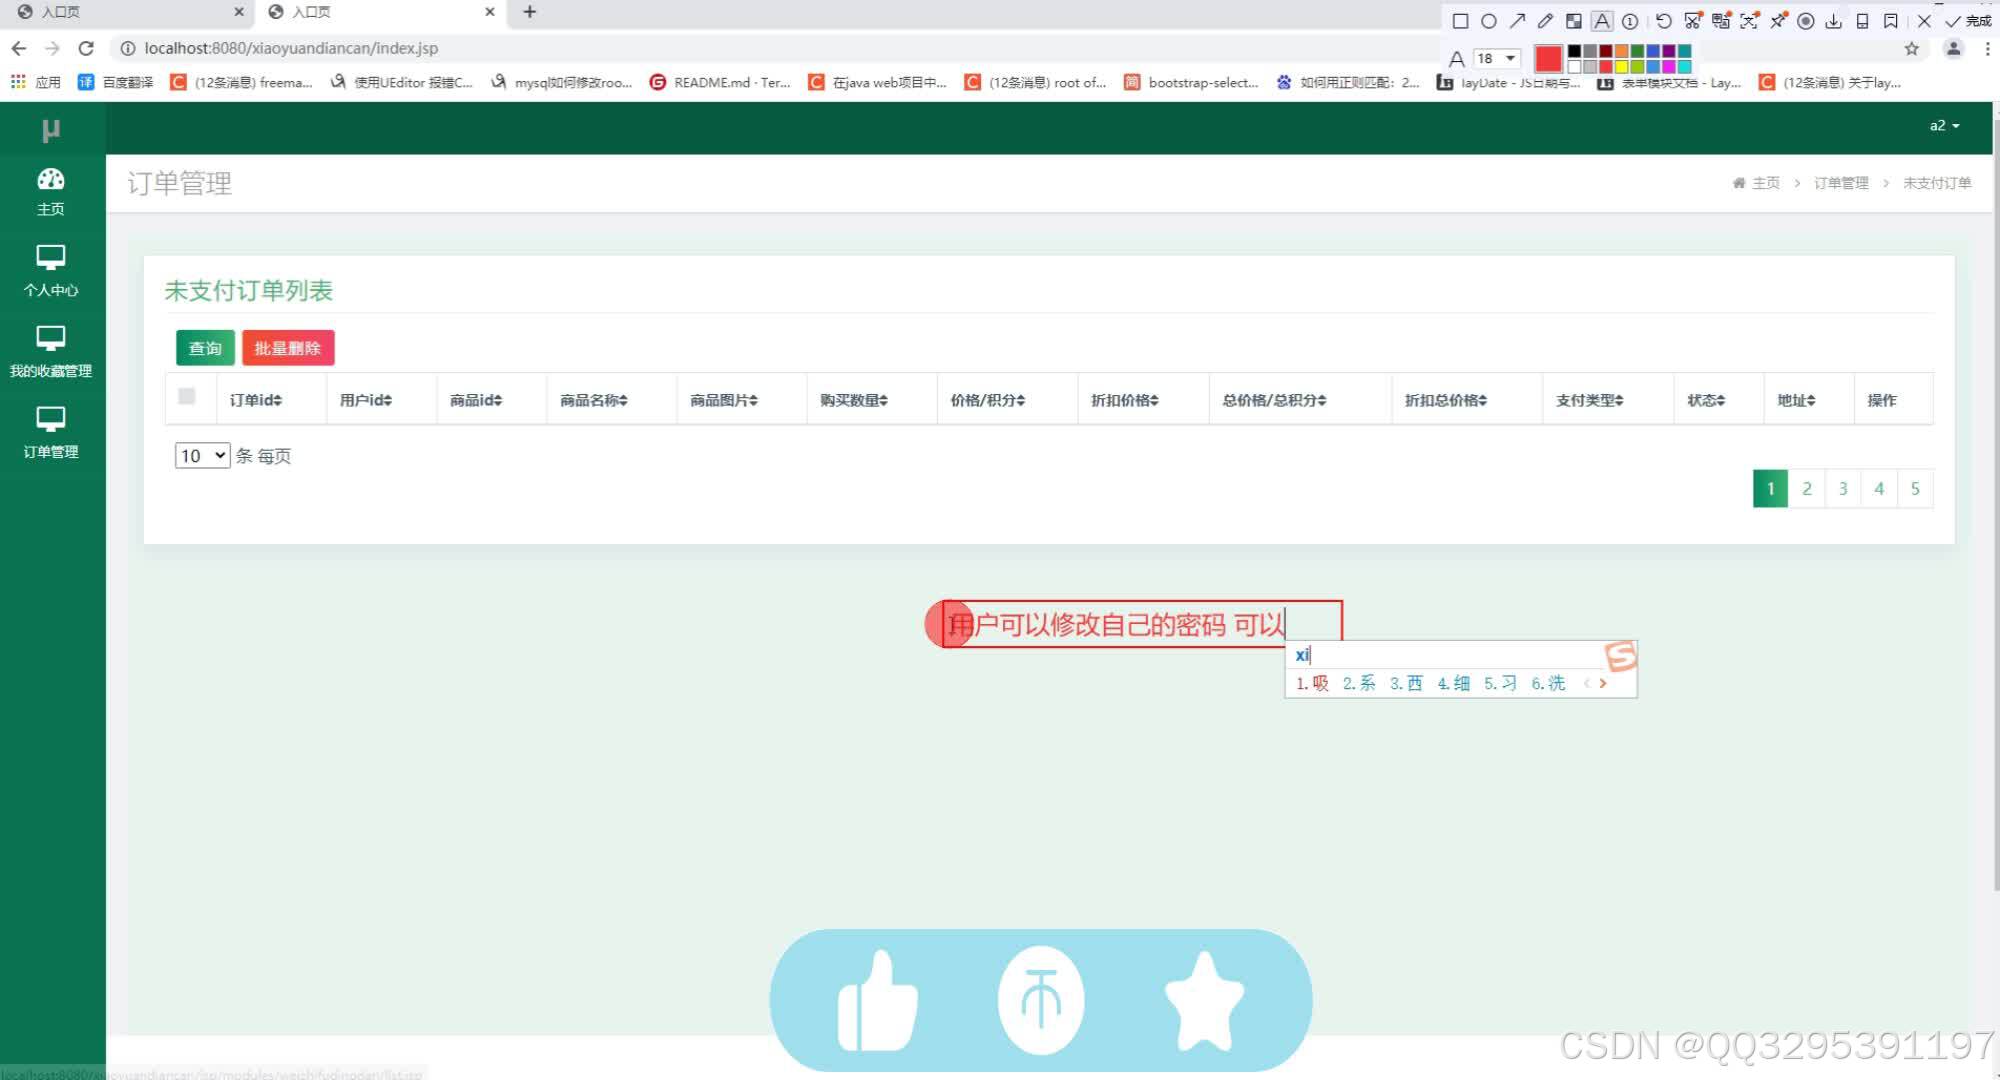The image size is (2000, 1080).
Task: Select the ellipse annotation tool
Action: [1489, 21]
